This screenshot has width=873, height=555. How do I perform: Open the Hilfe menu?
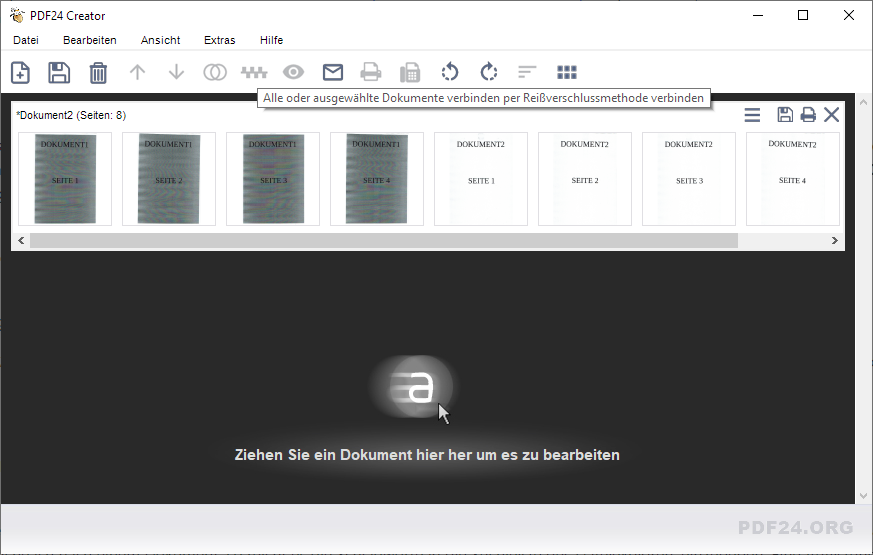[x=271, y=40]
